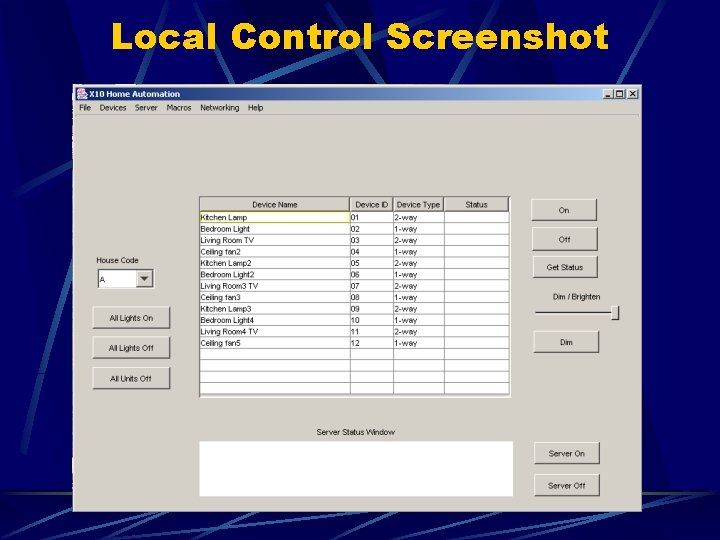Click the All Lights On button
720x540 pixels.
tap(131, 318)
